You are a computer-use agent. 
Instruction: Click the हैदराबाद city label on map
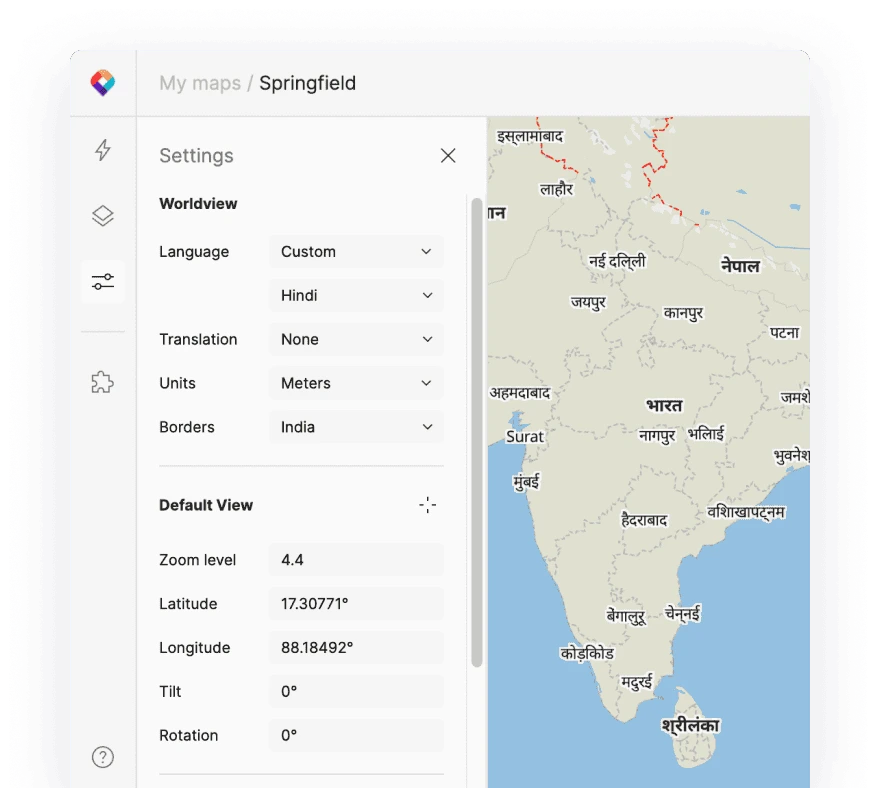[x=644, y=520]
